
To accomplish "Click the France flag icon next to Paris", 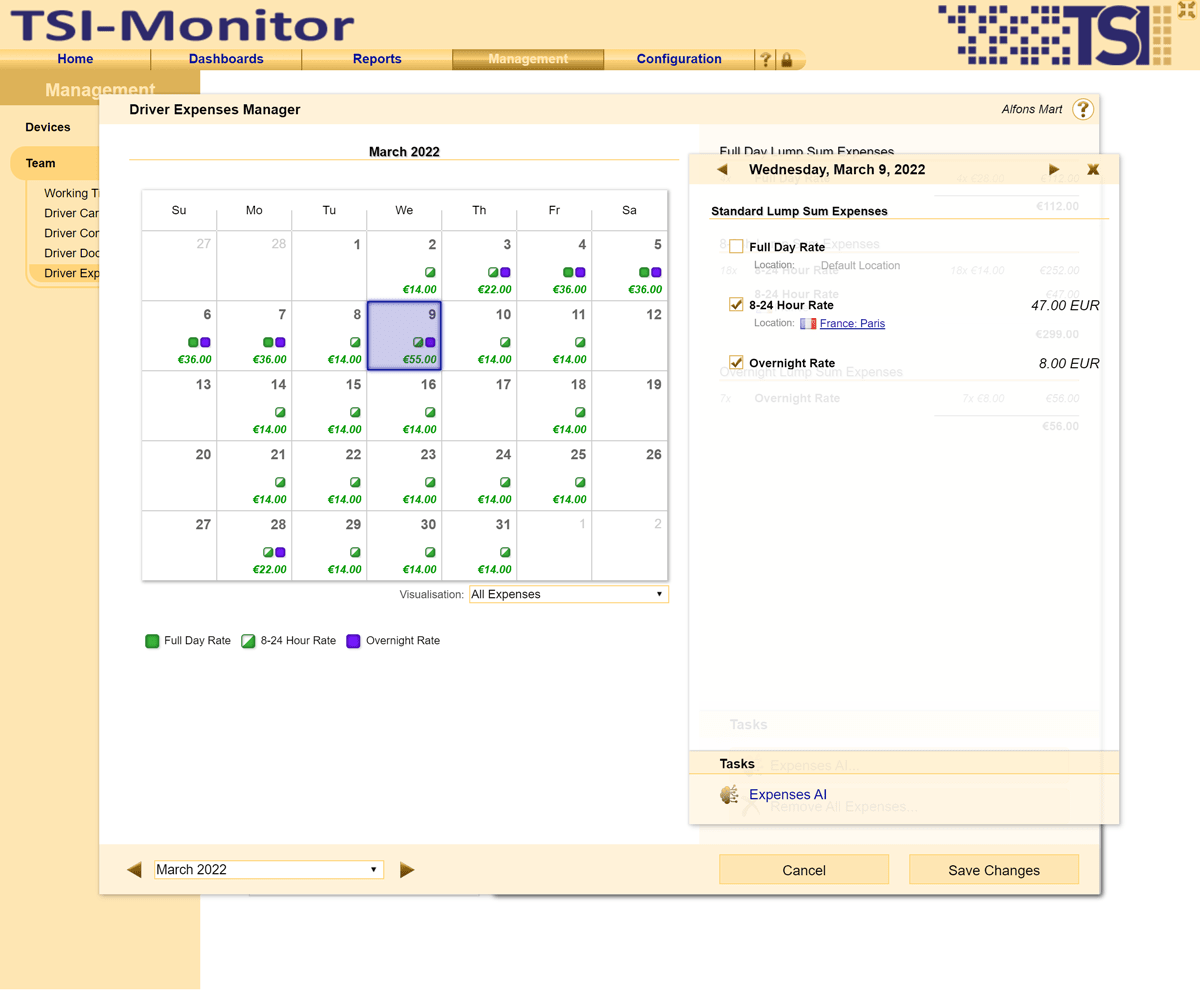I will (x=808, y=324).
